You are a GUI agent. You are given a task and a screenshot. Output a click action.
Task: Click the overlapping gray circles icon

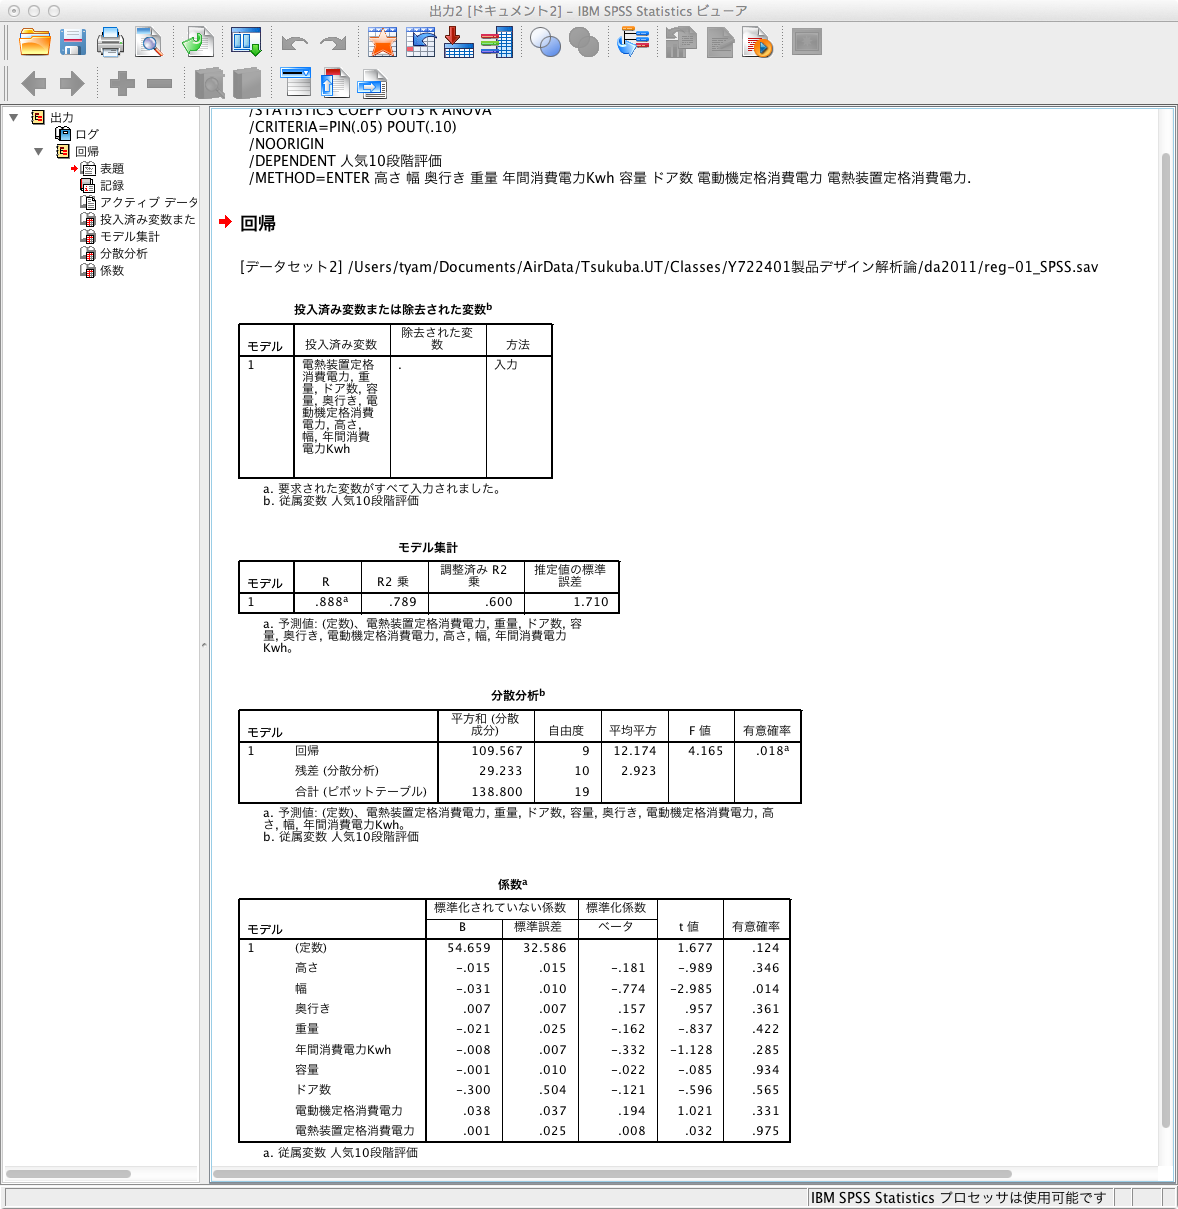pos(583,42)
